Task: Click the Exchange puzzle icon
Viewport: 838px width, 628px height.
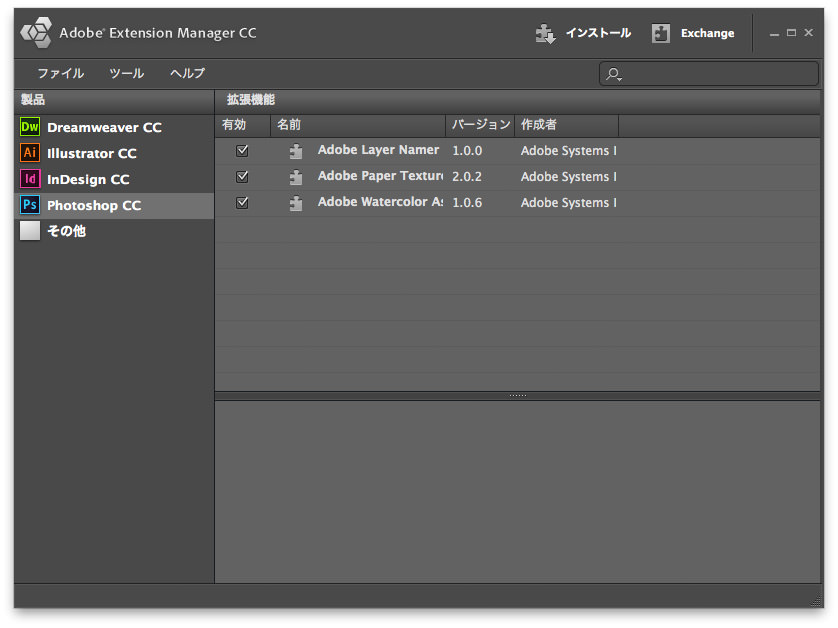Action: coord(661,33)
